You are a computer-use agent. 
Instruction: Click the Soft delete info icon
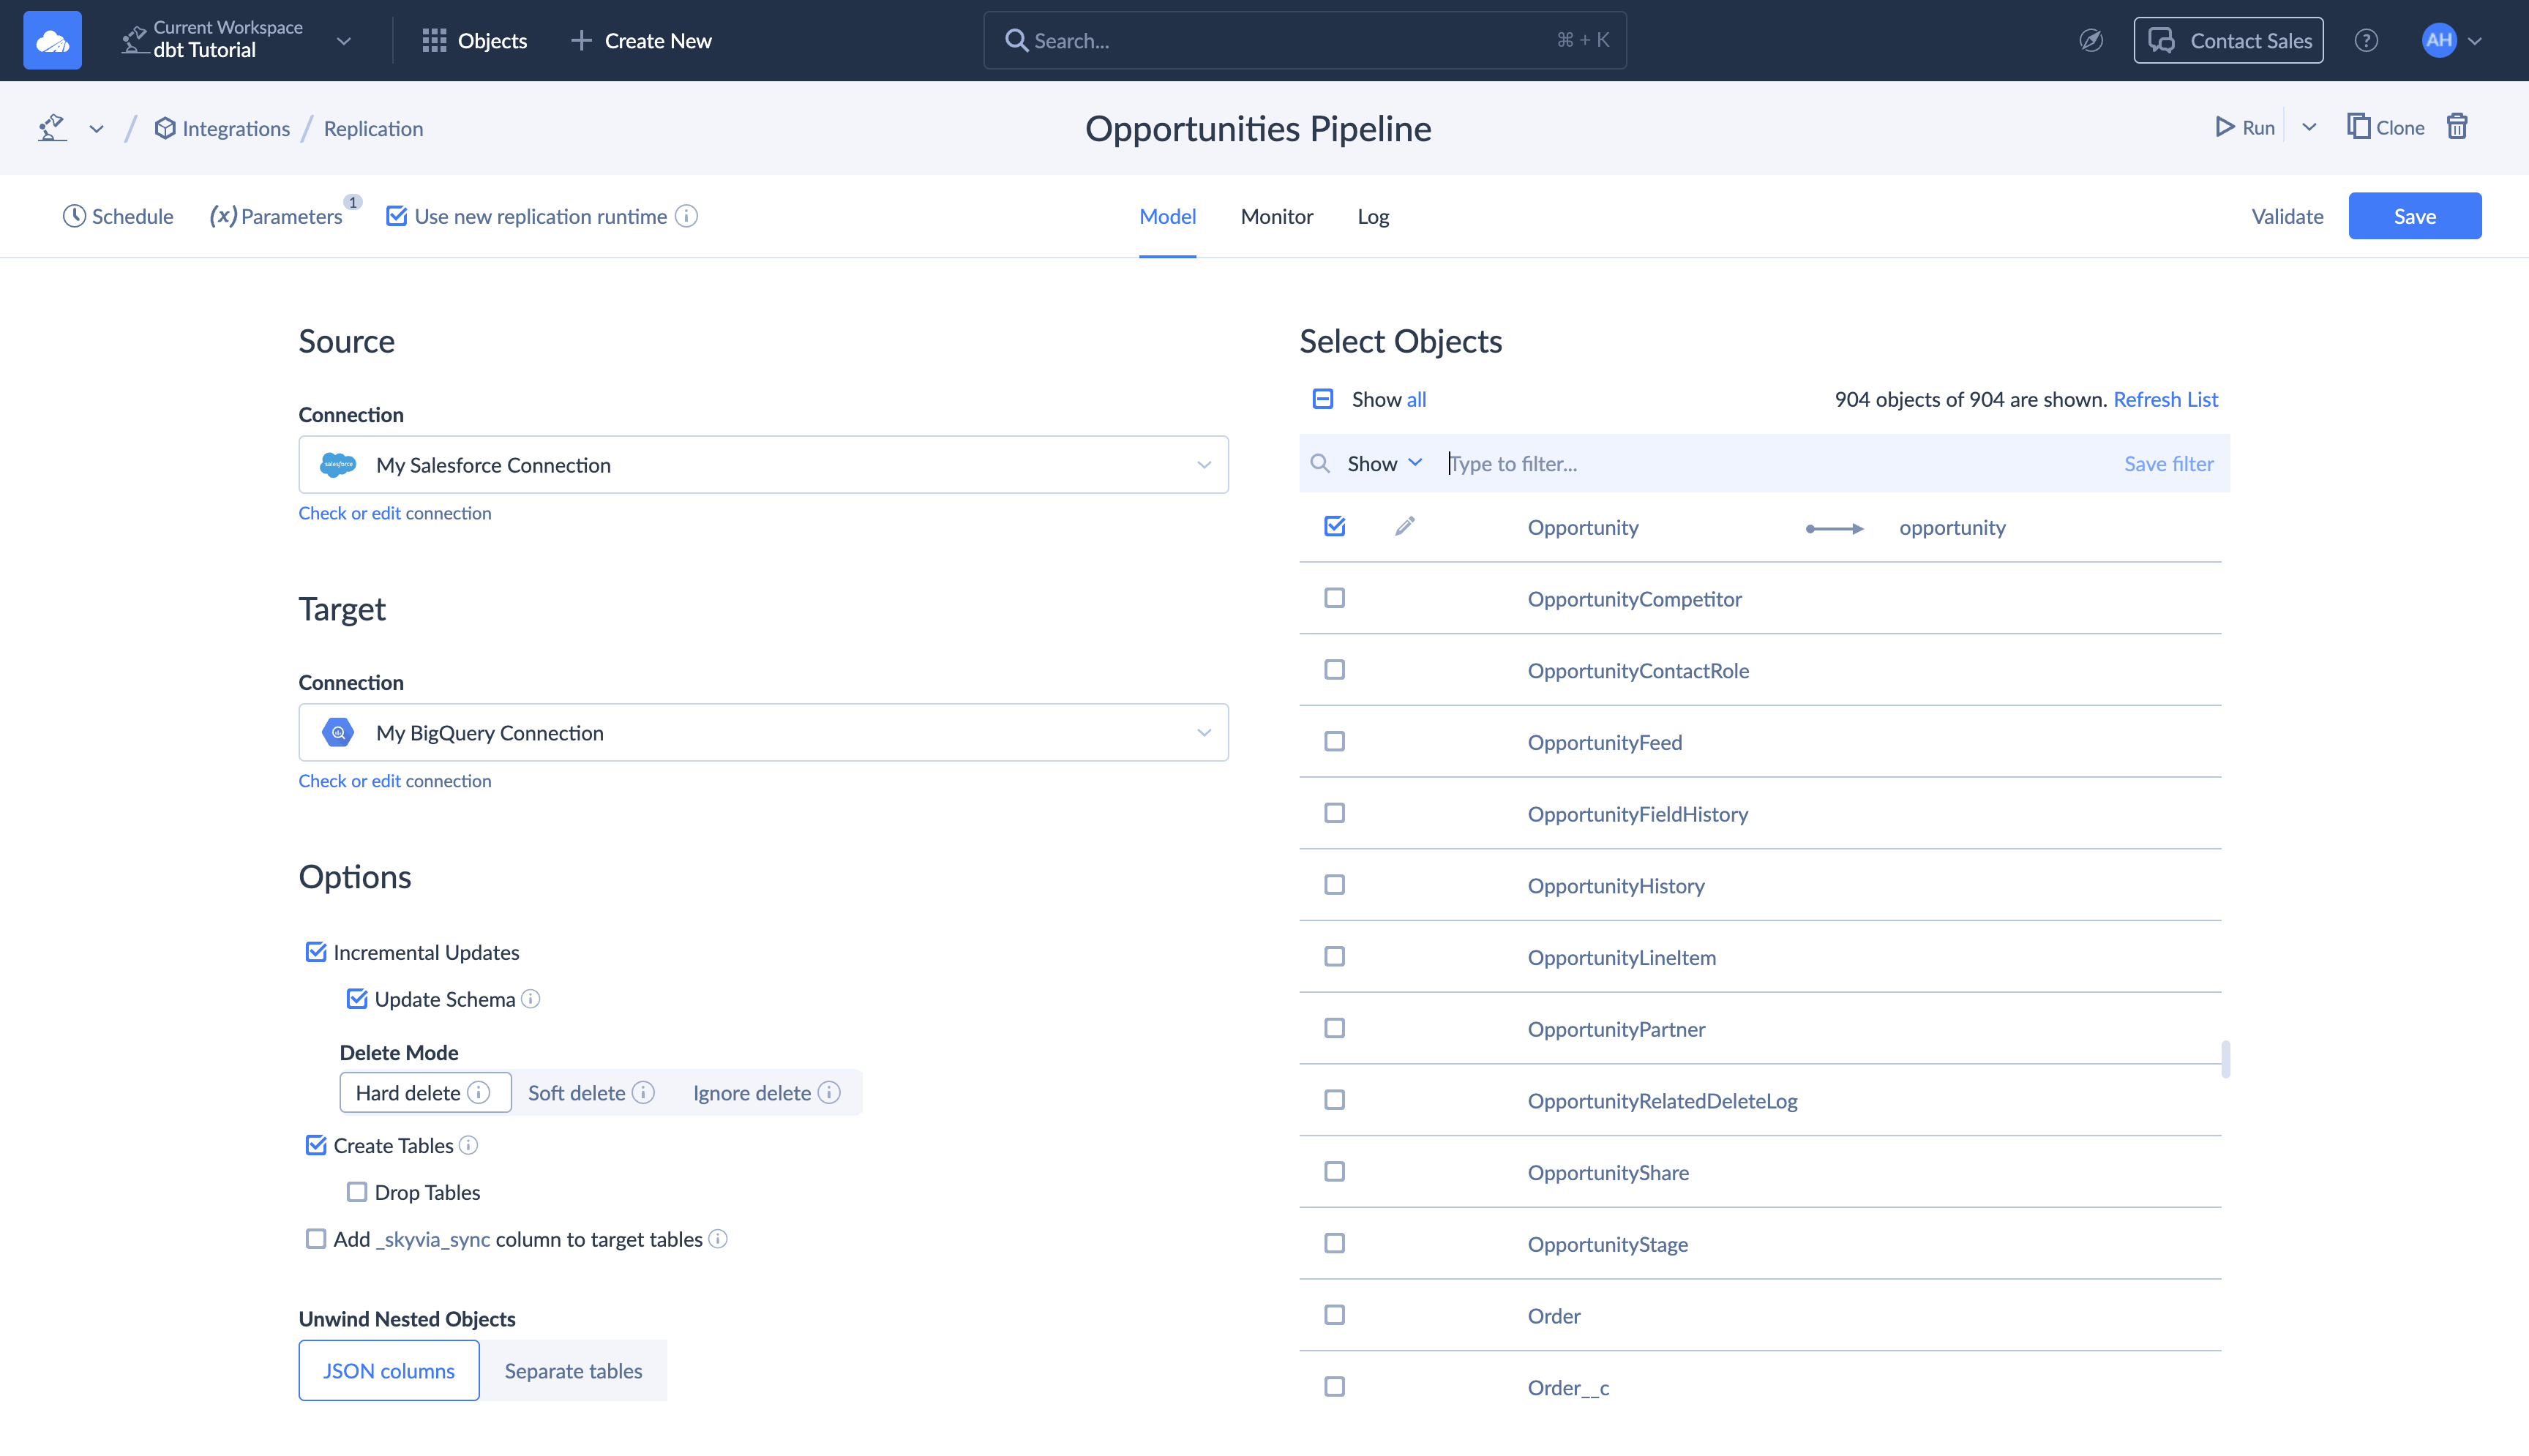(644, 1092)
